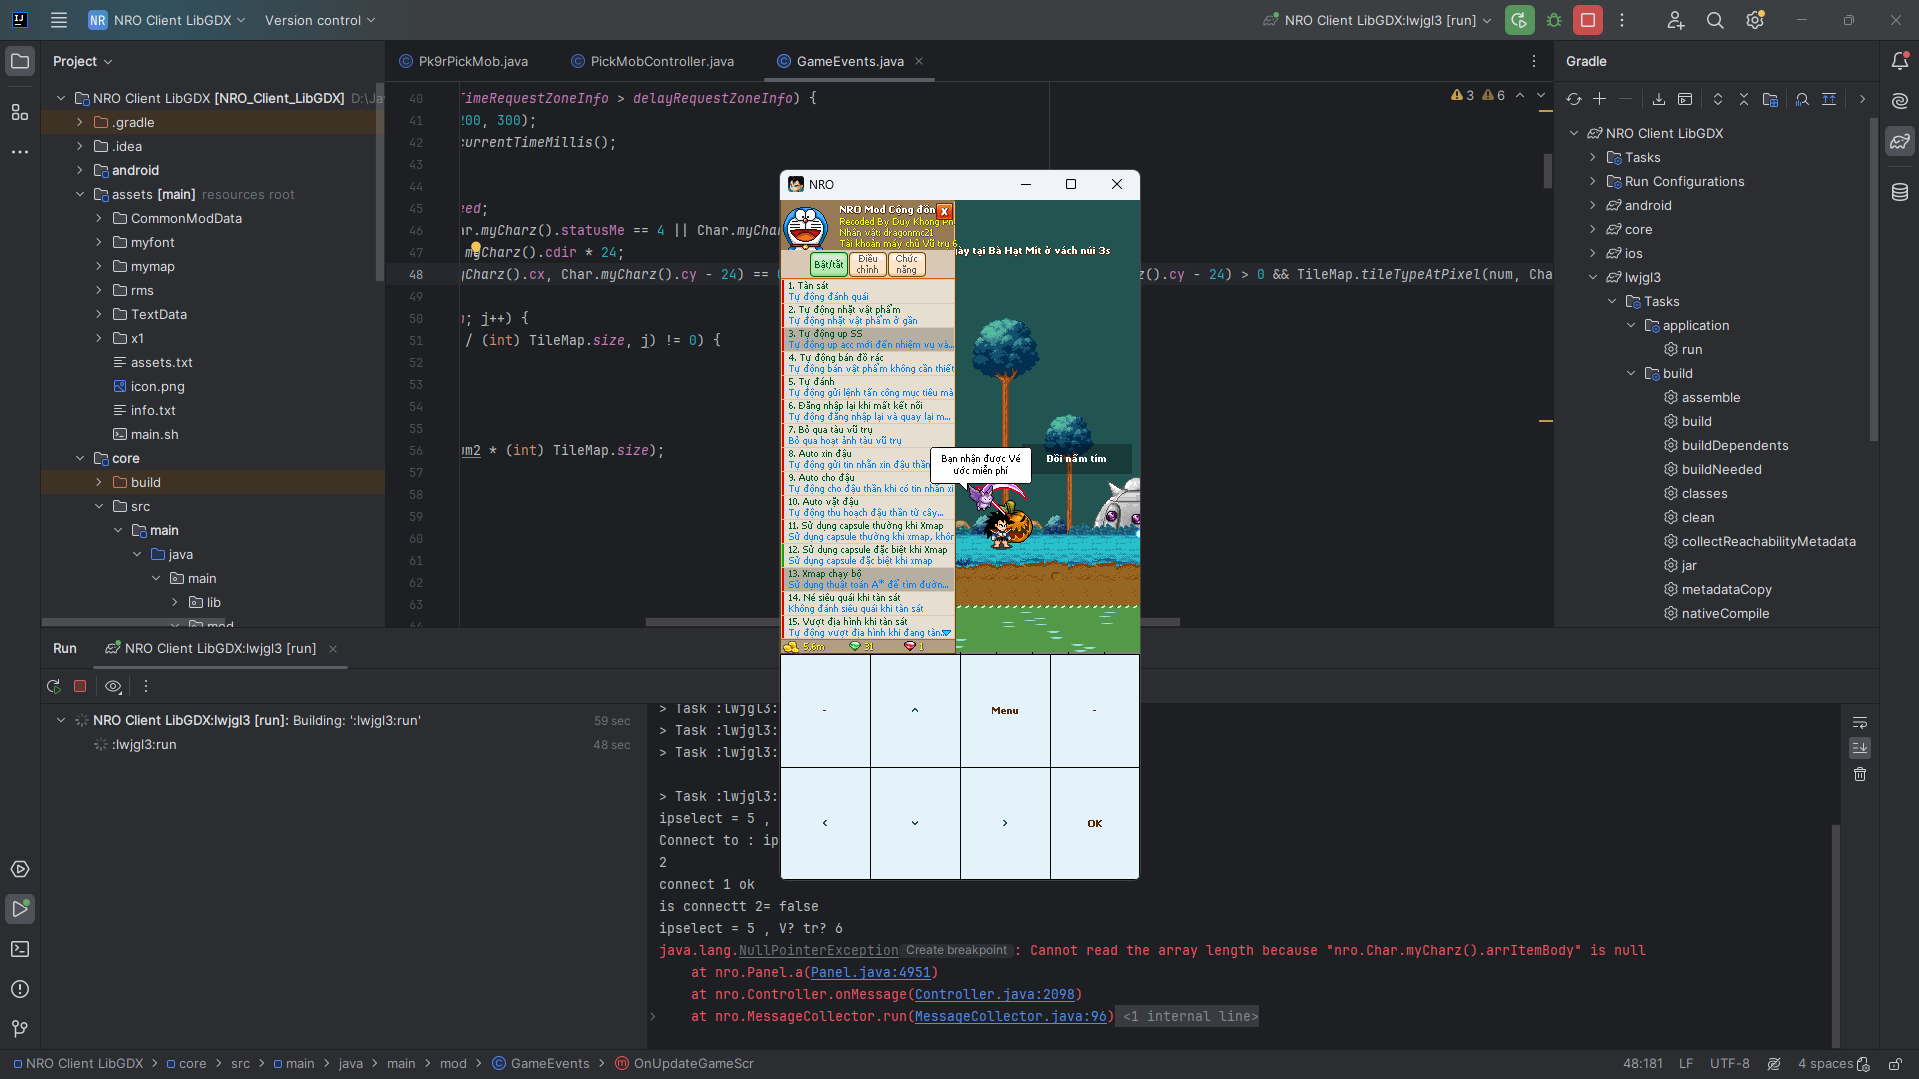Click the OK button in NRO keypad

pyautogui.click(x=1095, y=824)
